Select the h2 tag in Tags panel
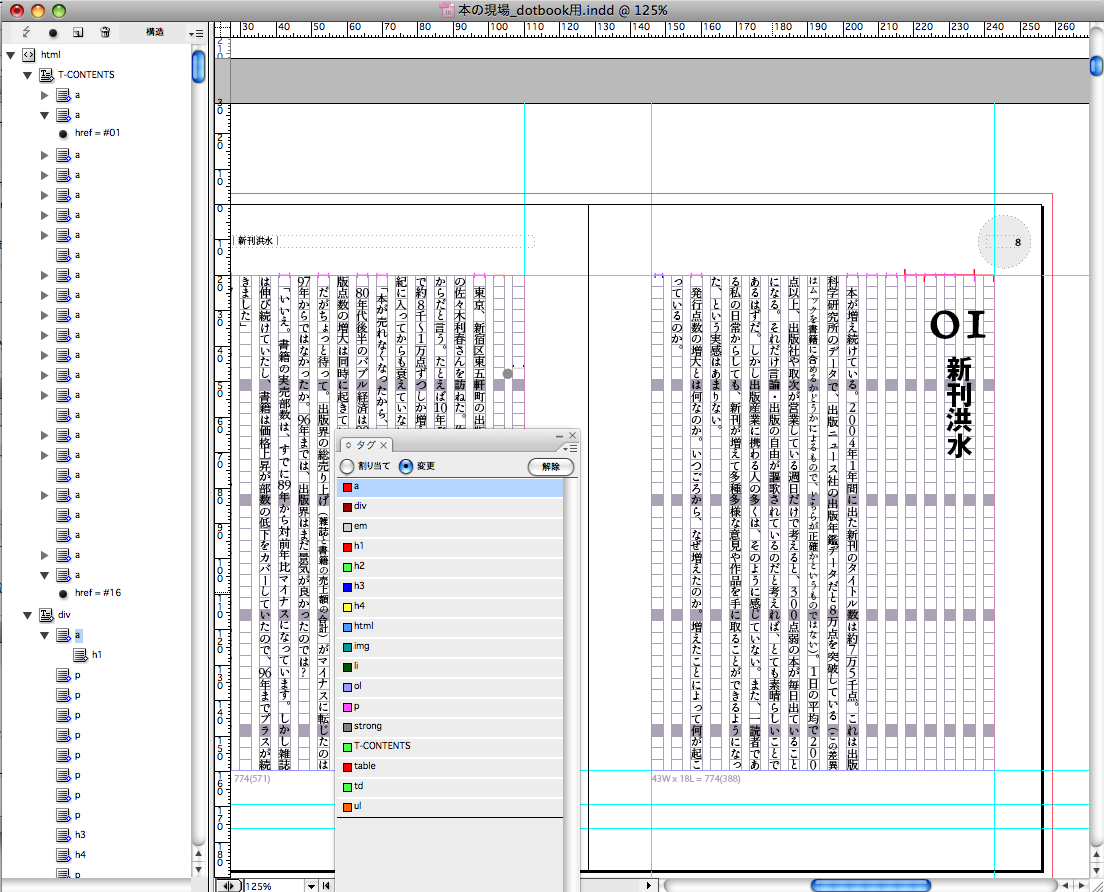The height and width of the screenshot is (892, 1104). pyautogui.click(x=450, y=566)
